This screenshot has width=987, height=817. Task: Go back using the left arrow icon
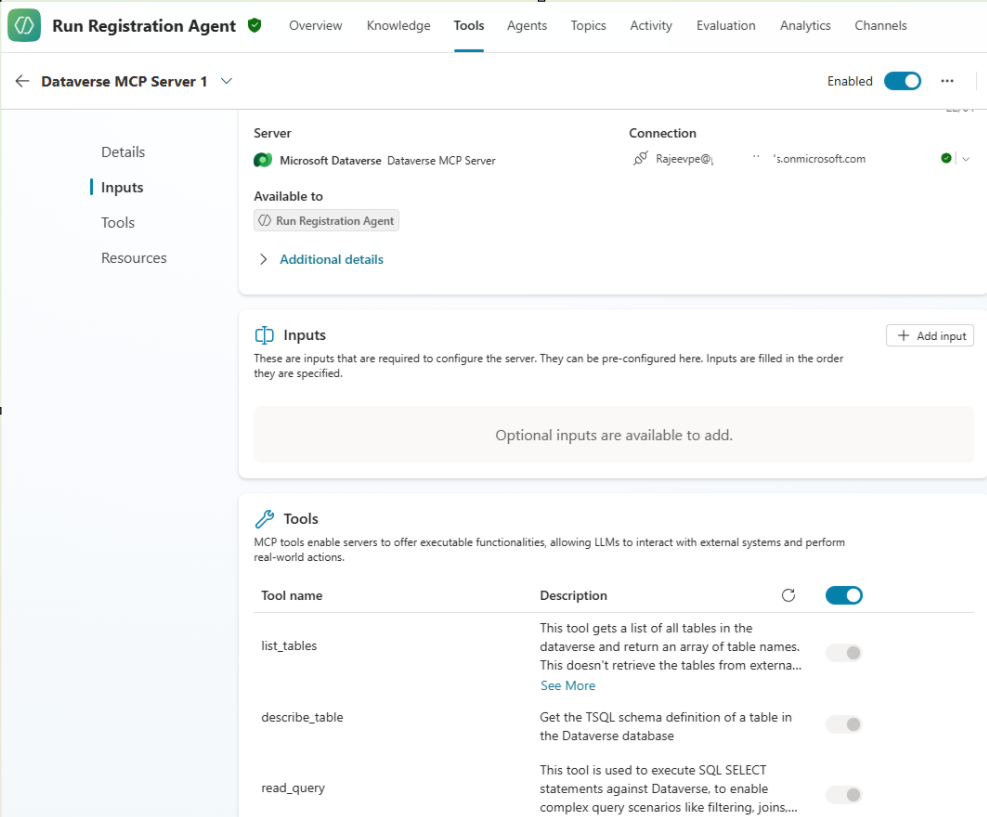click(x=22, y=81)
